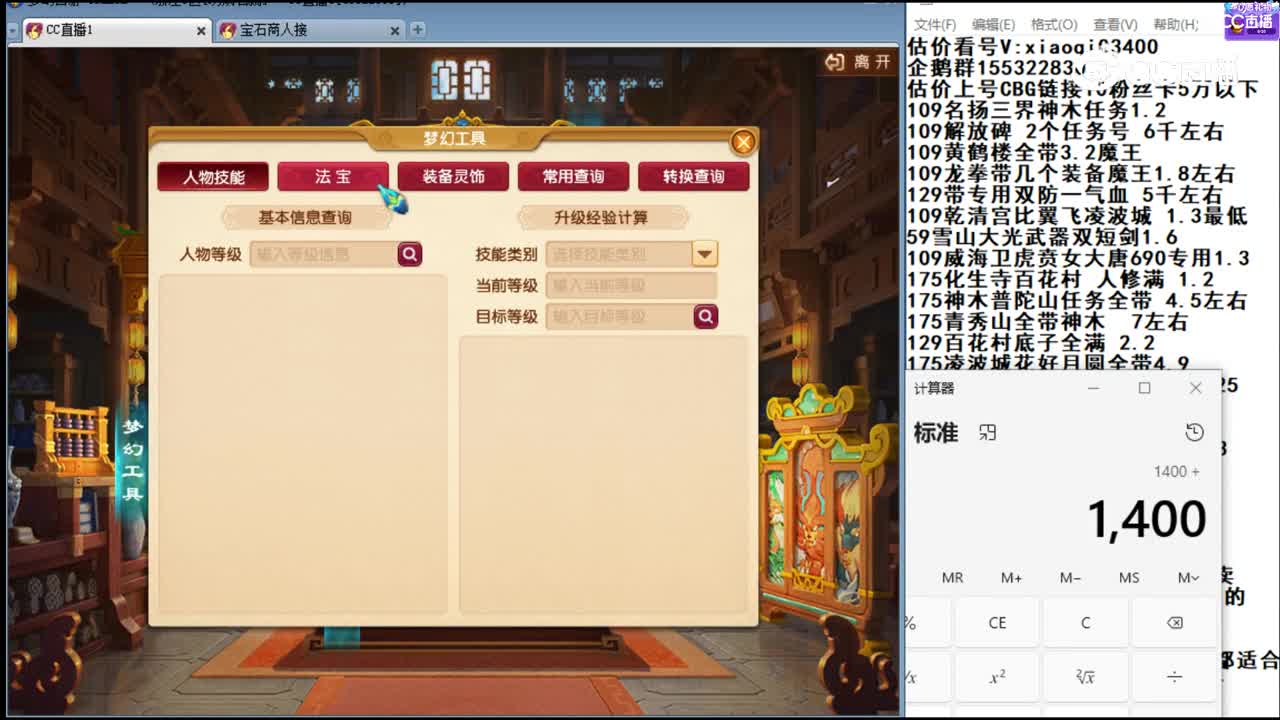
Task: Expand the M memory list dropdown
Action: (1188, 577)
